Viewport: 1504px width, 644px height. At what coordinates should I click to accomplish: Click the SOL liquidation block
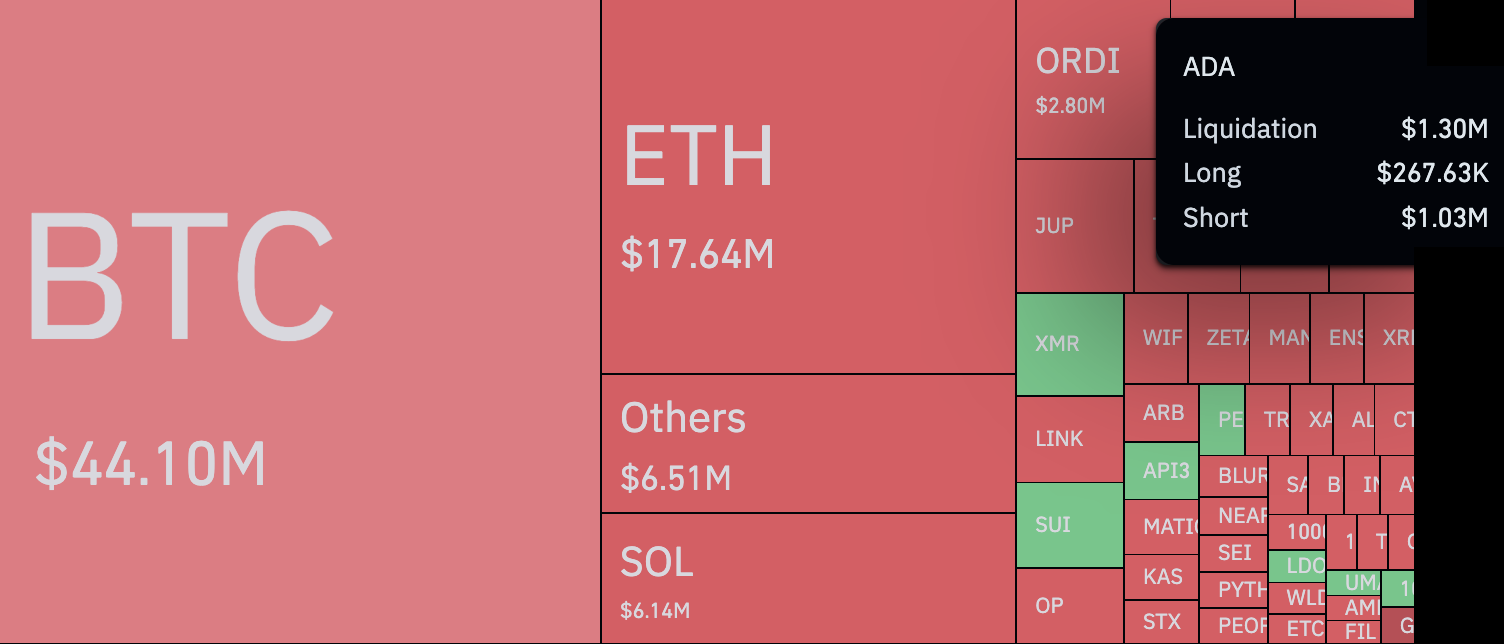tap(808, 578)
